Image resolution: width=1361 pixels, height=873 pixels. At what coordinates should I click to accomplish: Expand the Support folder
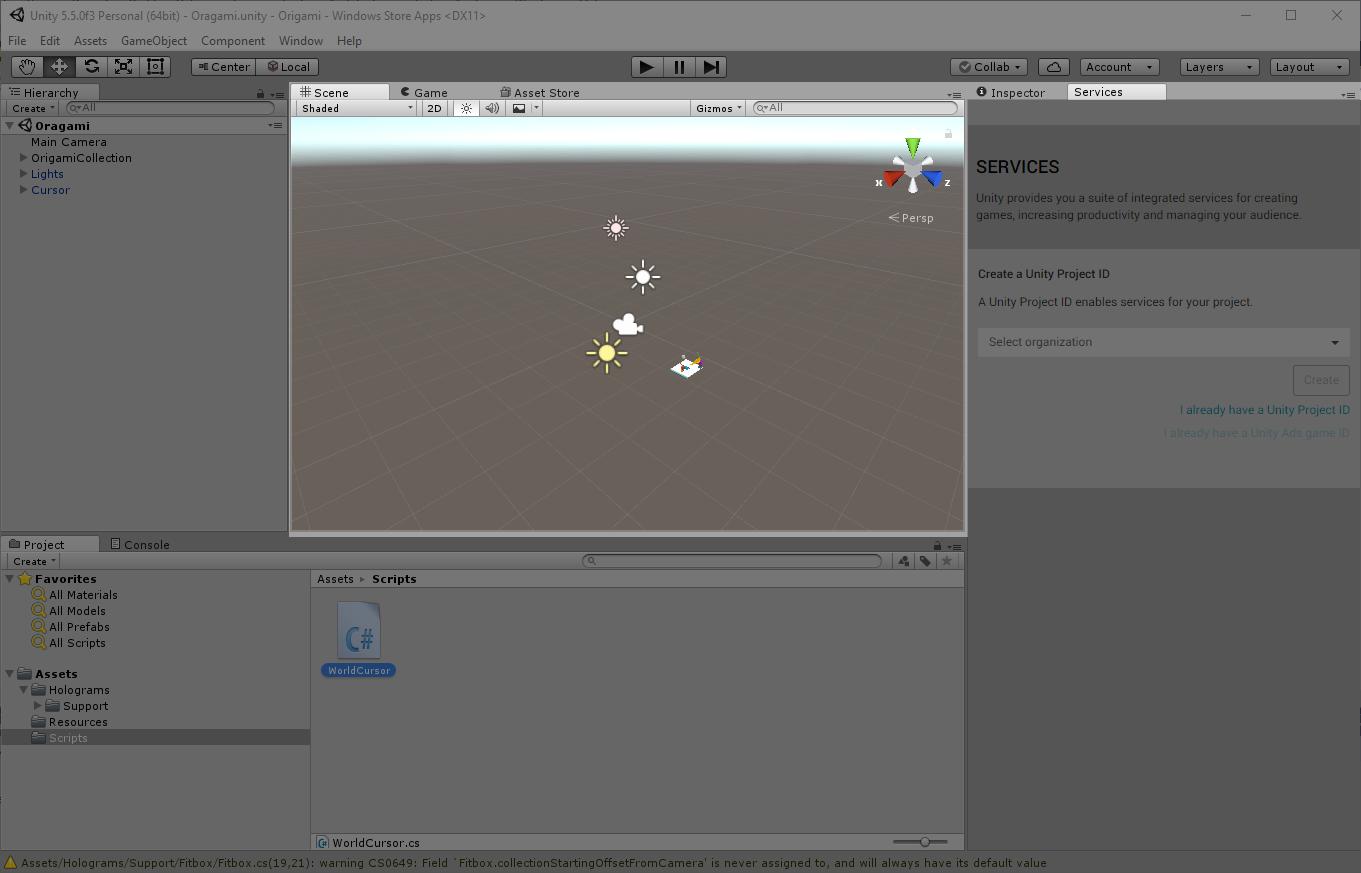pyautogui.click(x=38, y=706)
